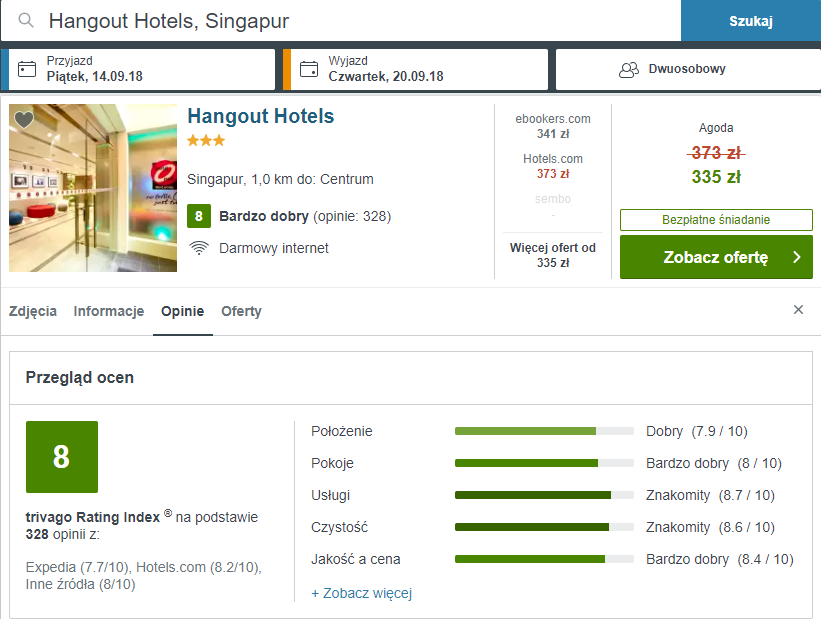Click the Darmowy internet wifi icon

point(198,248)
